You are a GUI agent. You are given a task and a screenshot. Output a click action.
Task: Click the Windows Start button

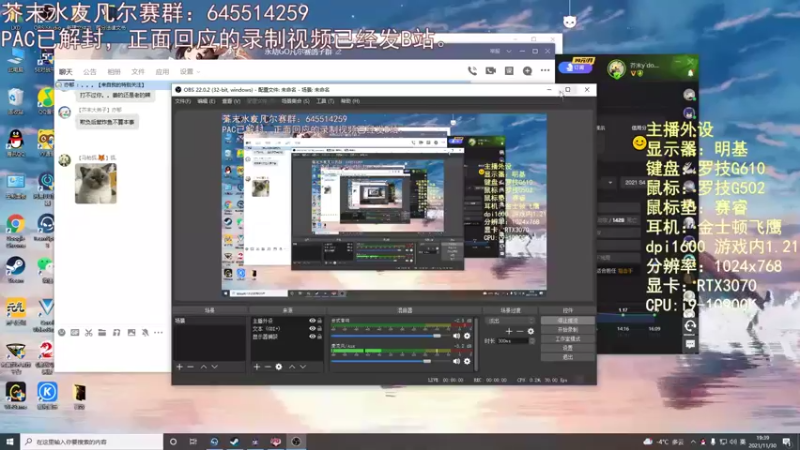pyautogui.click(x=10, y=442)
